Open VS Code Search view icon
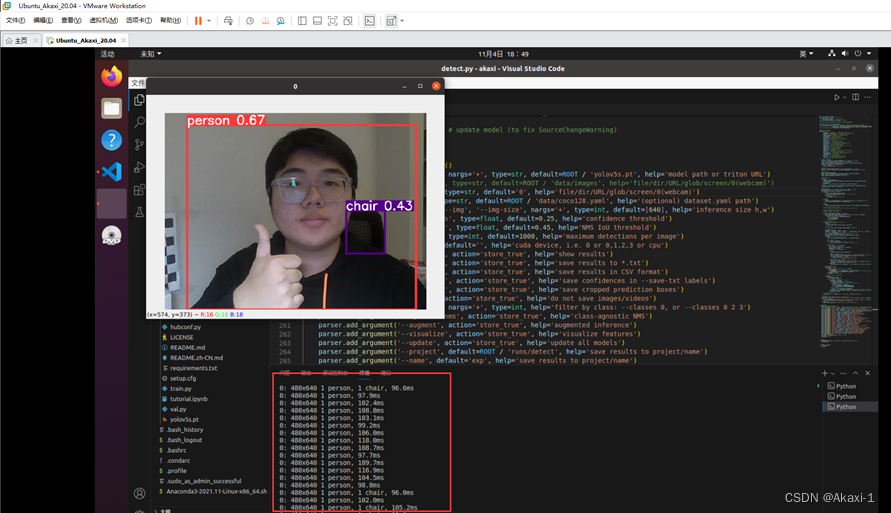 point(139,122)
